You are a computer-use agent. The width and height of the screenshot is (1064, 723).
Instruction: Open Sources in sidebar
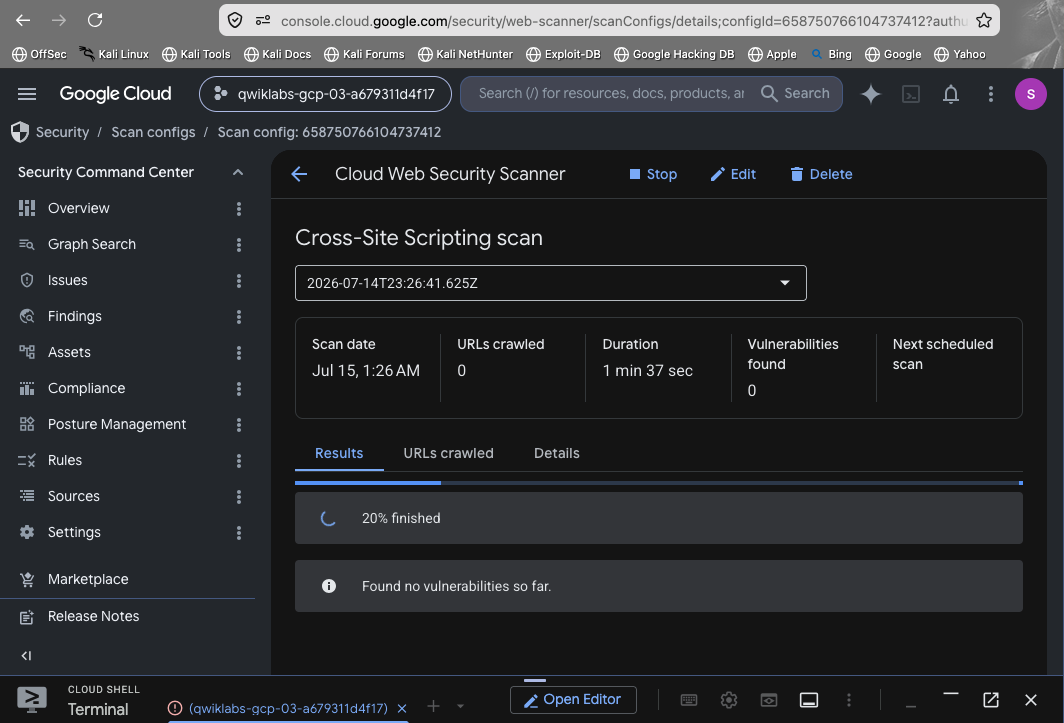click(73, 496)
